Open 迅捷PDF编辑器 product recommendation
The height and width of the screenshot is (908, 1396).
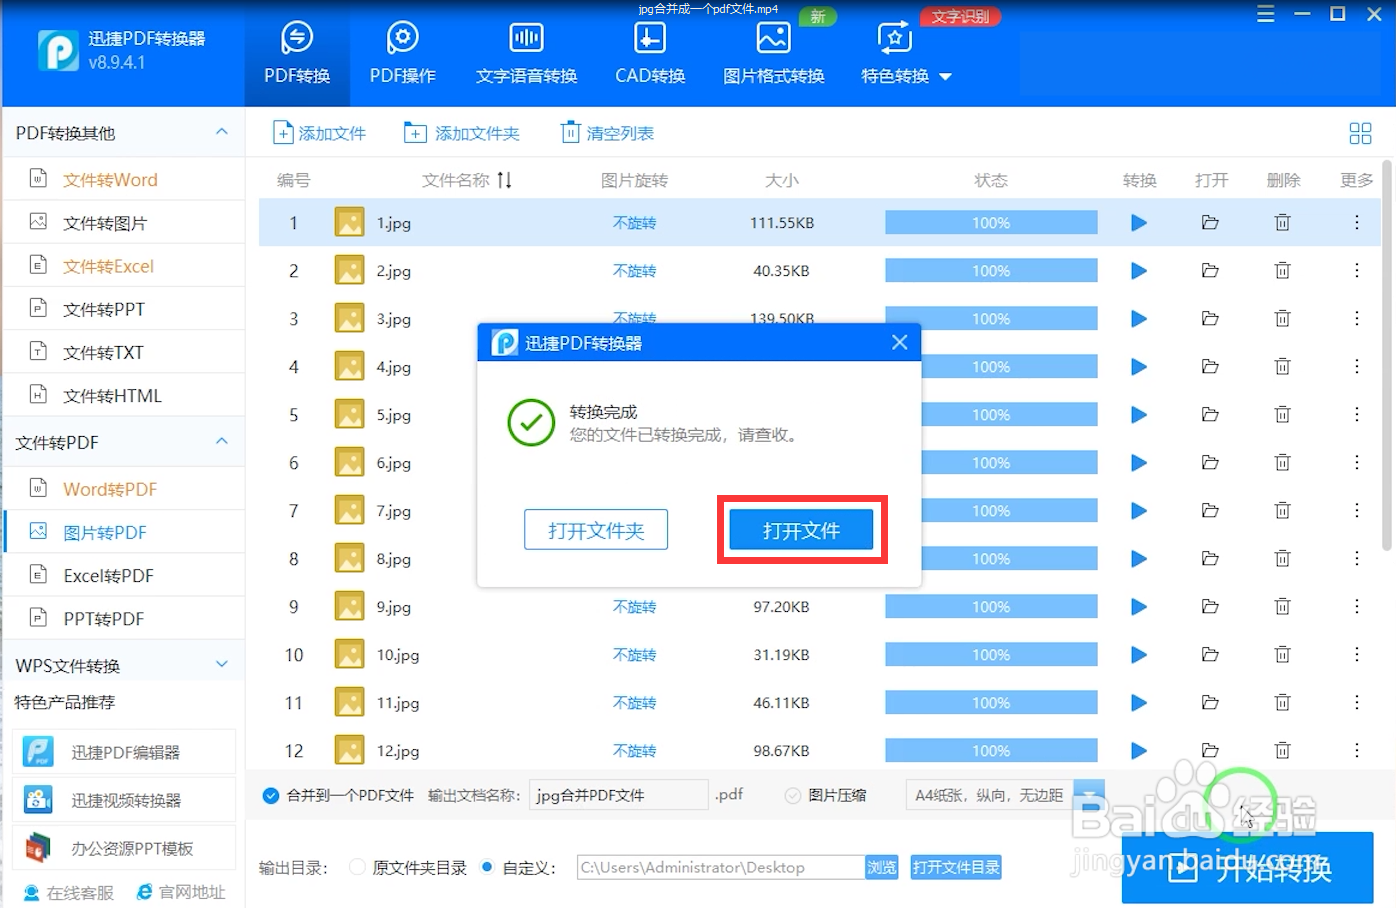point(125,752)
